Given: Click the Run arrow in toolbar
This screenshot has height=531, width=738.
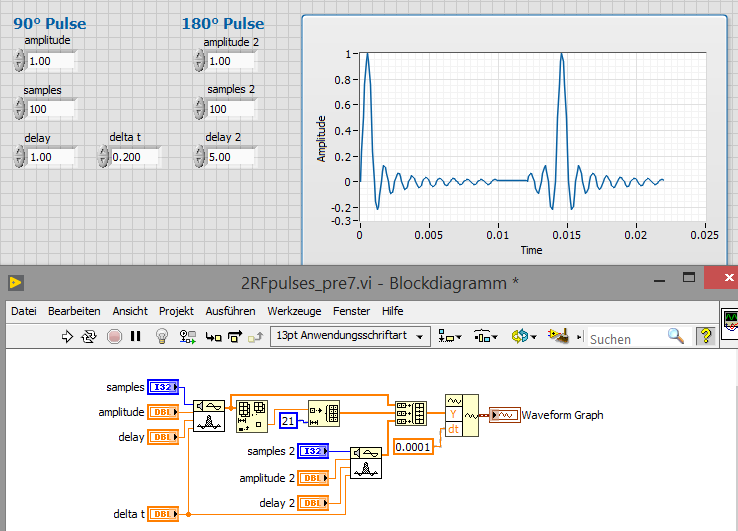Looking at the screenshot, I should click(x=67, y=336).
